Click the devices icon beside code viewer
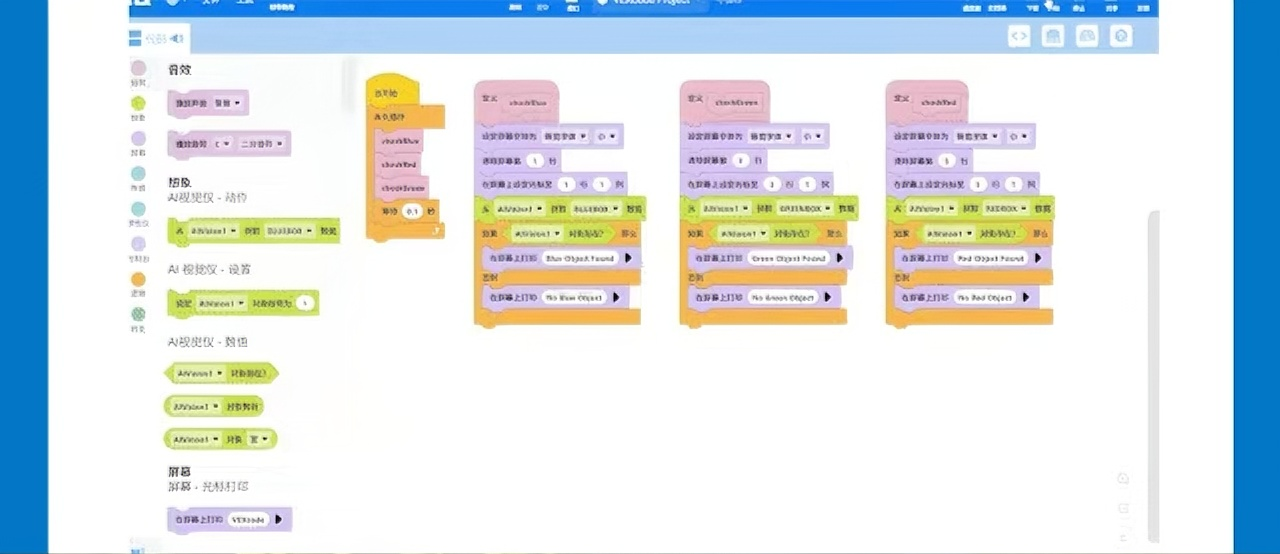This screenshot has height=554, width=1280. point(1053,37)
